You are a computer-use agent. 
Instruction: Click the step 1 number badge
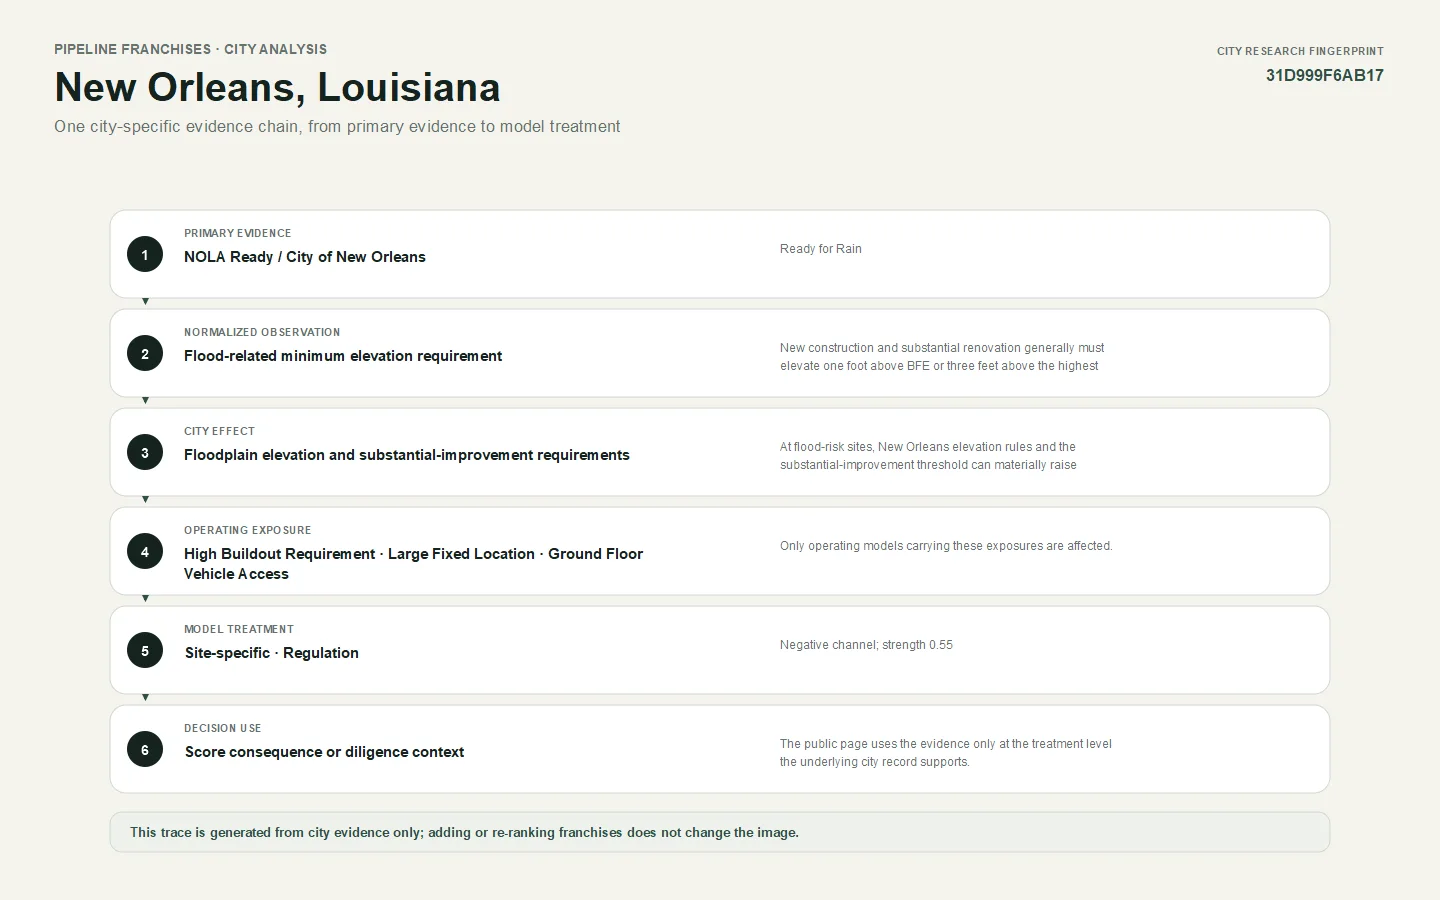pyautogui.click(x=145, y=254)
